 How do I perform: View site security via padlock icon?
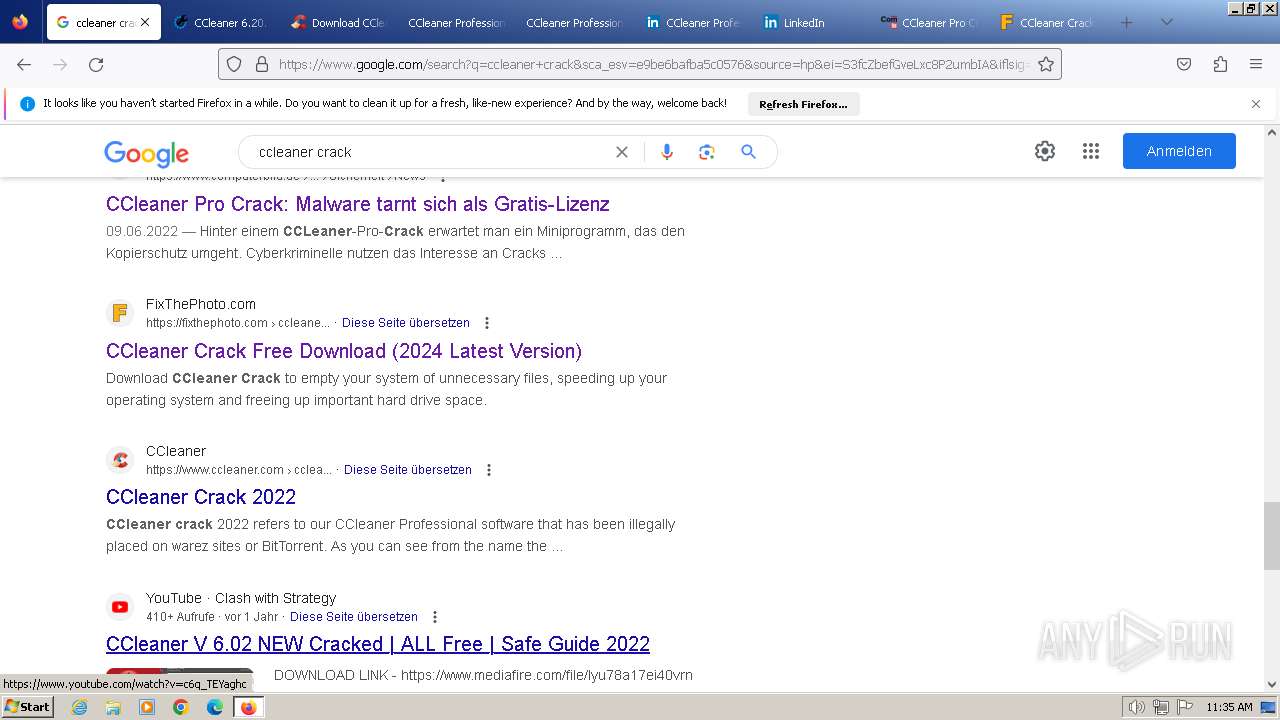pyautogui.click(x=262, y=64)
